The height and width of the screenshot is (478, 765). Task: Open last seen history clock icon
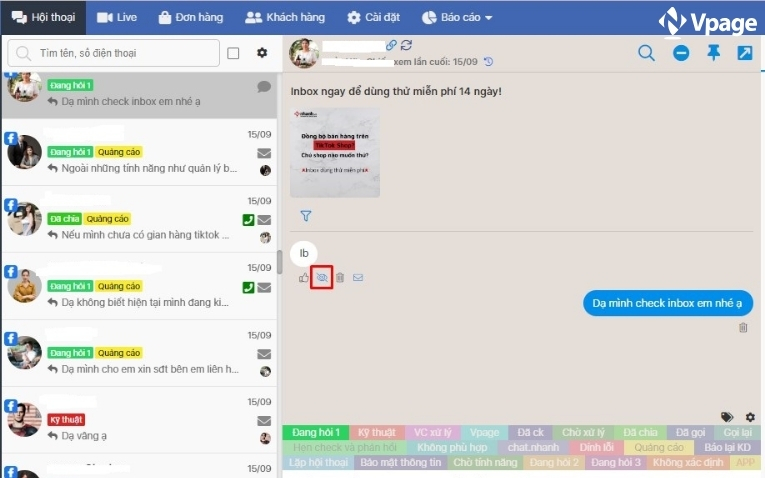click(488, 62)
